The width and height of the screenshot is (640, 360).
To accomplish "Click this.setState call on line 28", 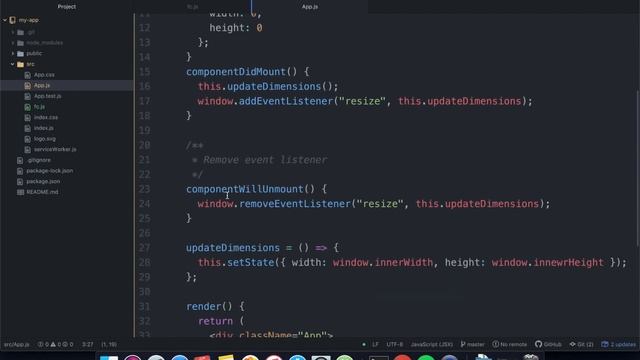I will [236, 262].
